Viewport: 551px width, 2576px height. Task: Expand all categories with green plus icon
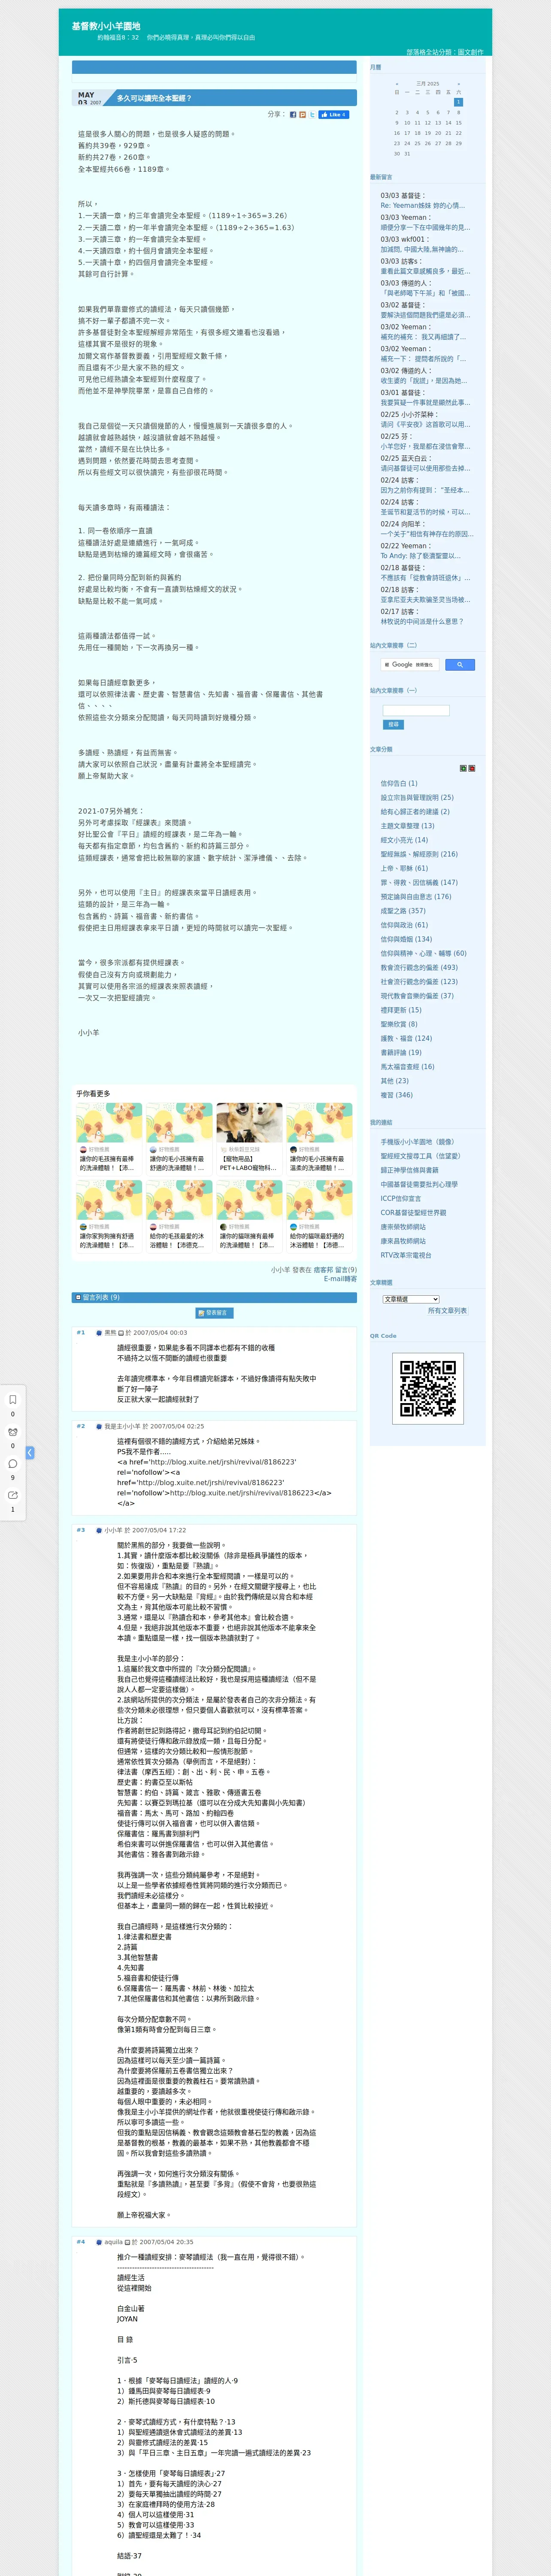click(463, 768)
